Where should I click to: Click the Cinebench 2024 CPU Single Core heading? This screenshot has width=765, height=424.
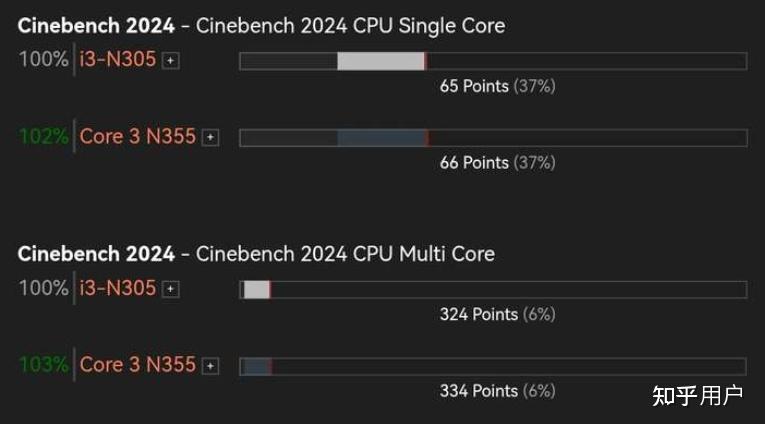pyautogui.click(x=262, y=26)
